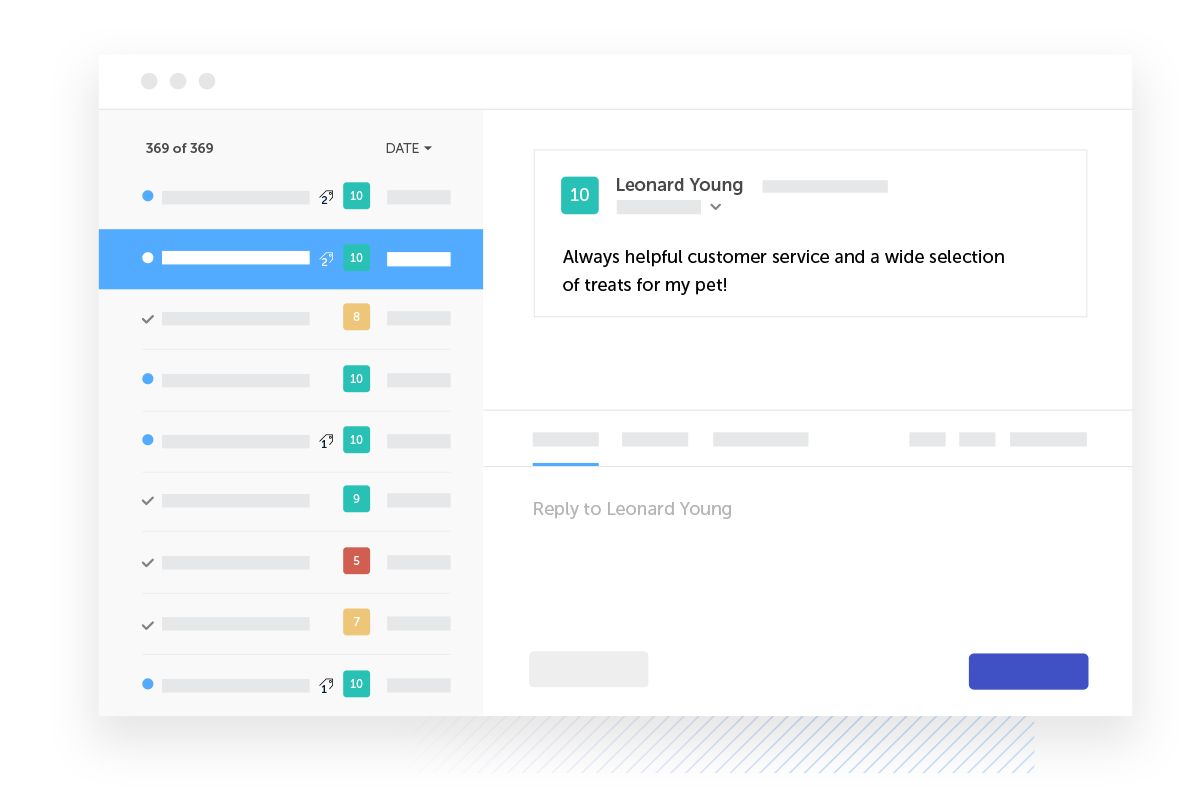Screen dimensions: 1200x800
Task: Click the blue unread indicator on the score 10 item
Action: point(147,379)
